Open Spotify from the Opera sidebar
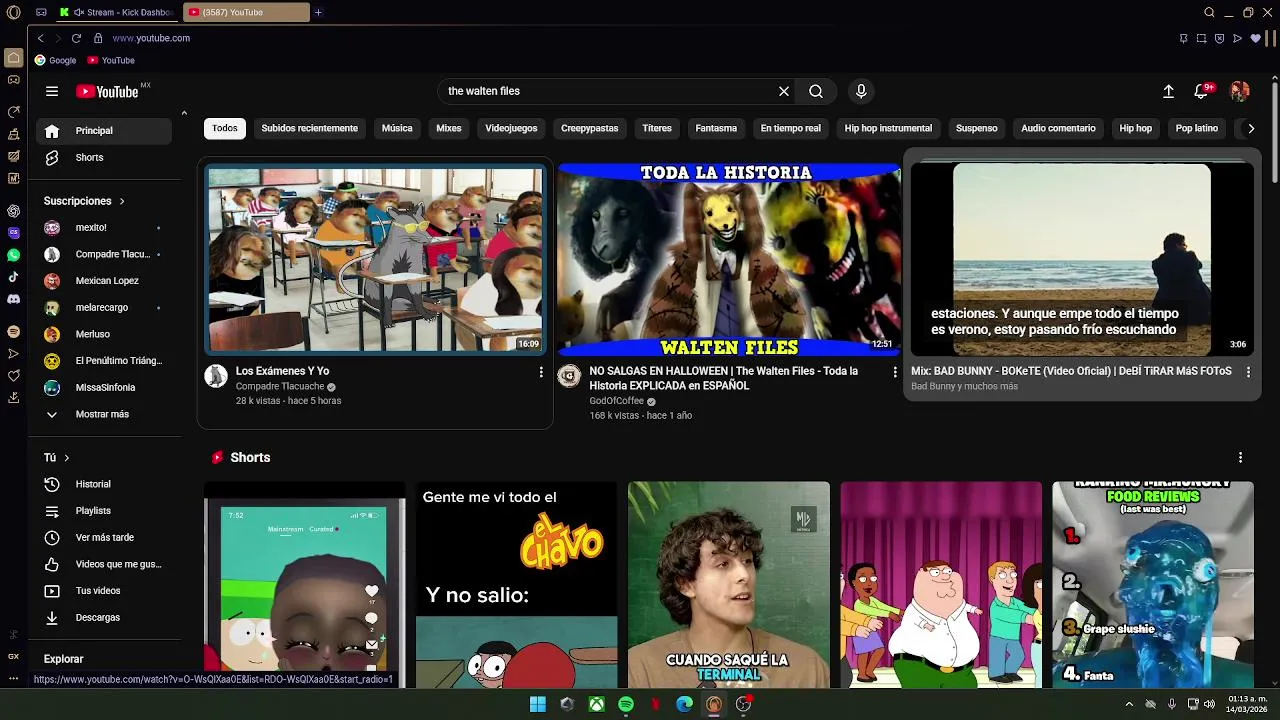This screenshot has width=1280, height=720. (13, 331)
